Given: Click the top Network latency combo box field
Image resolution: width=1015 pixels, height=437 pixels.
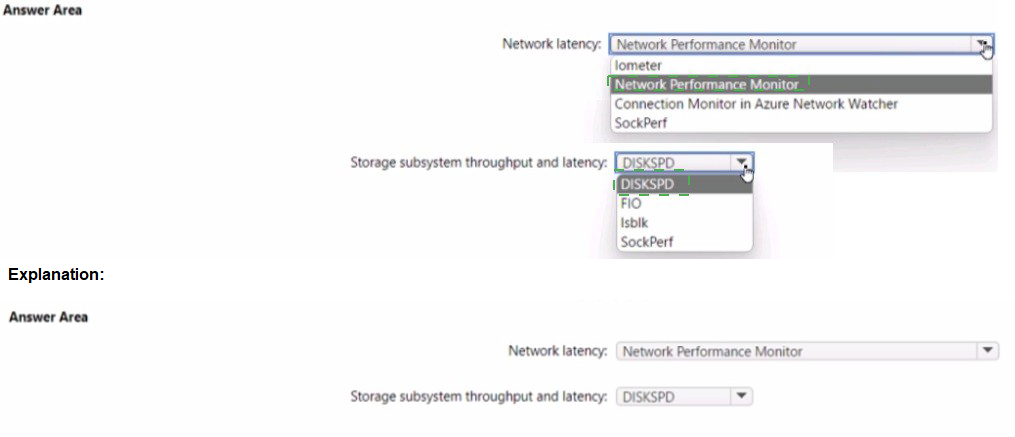Looking at the screenshot, I should tap(790, 45).
